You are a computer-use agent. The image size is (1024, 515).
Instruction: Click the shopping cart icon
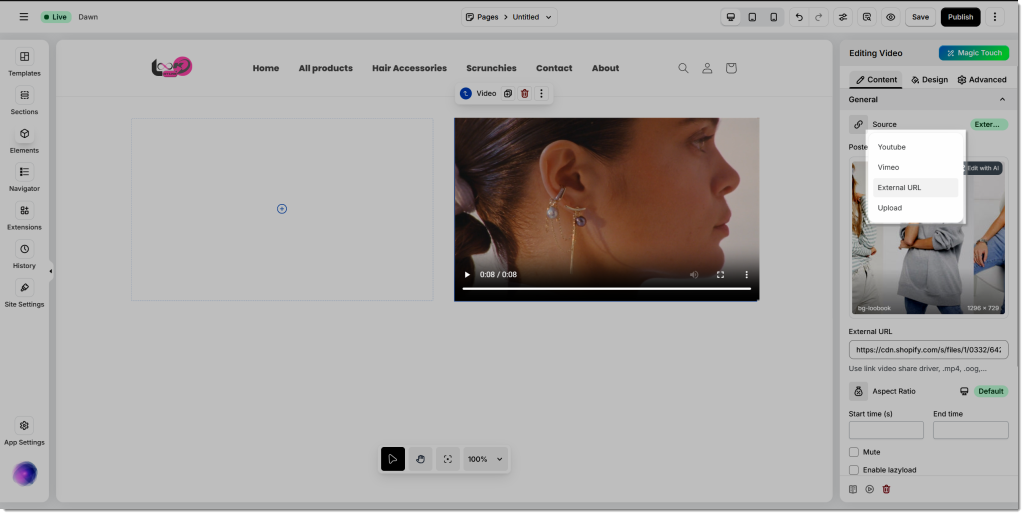coord(731,68)
